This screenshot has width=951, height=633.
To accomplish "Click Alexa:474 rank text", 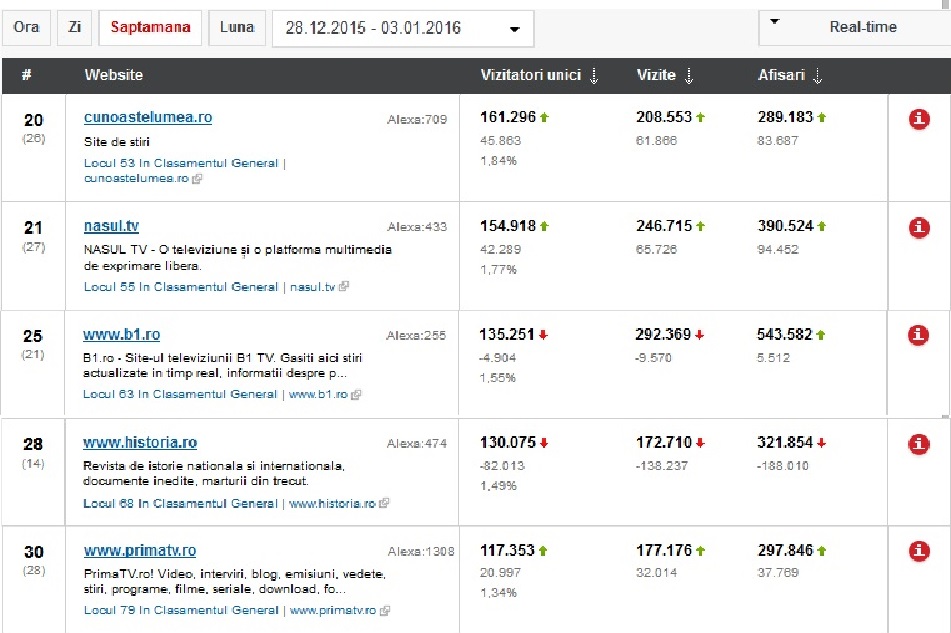I will pos(417,444).
